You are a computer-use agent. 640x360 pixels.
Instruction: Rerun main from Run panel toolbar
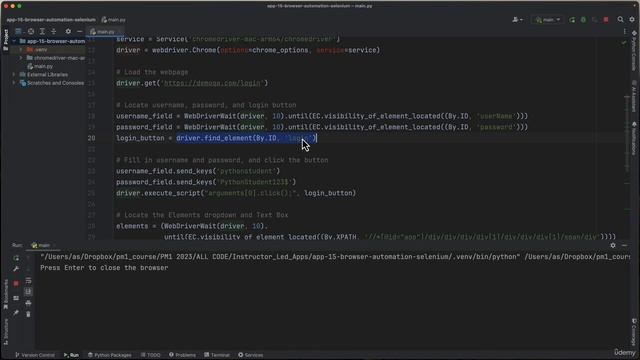coord(16,258)
